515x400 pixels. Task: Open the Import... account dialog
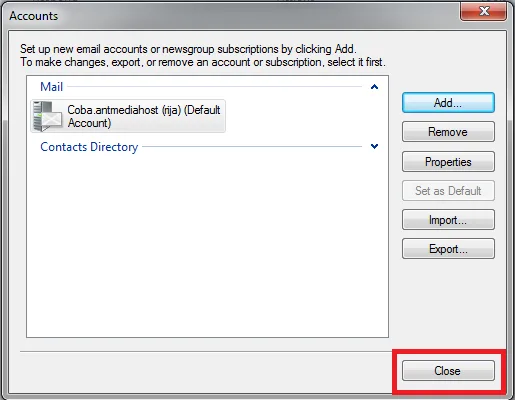tap(448, 220)
